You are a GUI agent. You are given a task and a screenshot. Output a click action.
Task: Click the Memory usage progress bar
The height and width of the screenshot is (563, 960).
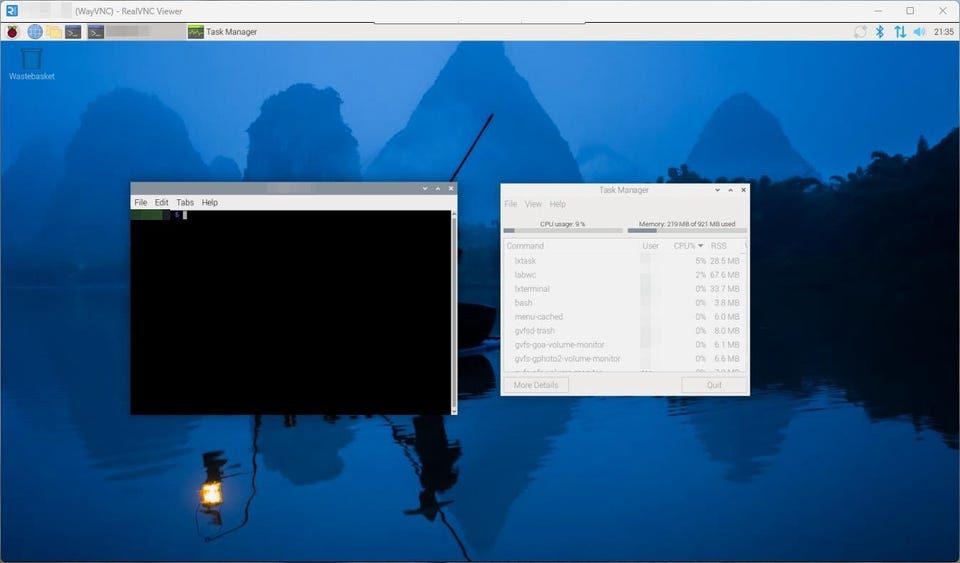(687, 231)
